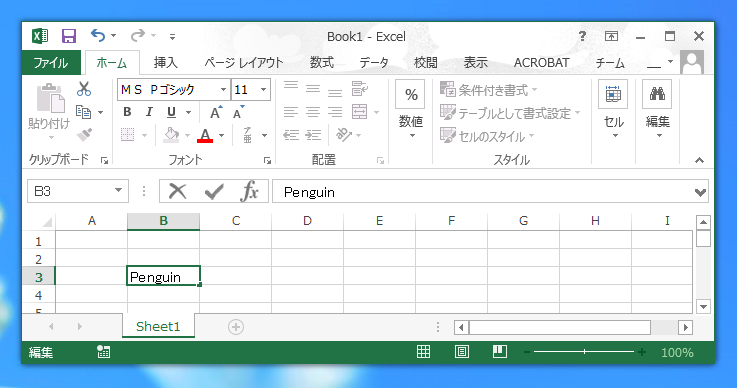Toggle italic formatting
The image size is (737, 388).
click(x=149, y=112)
